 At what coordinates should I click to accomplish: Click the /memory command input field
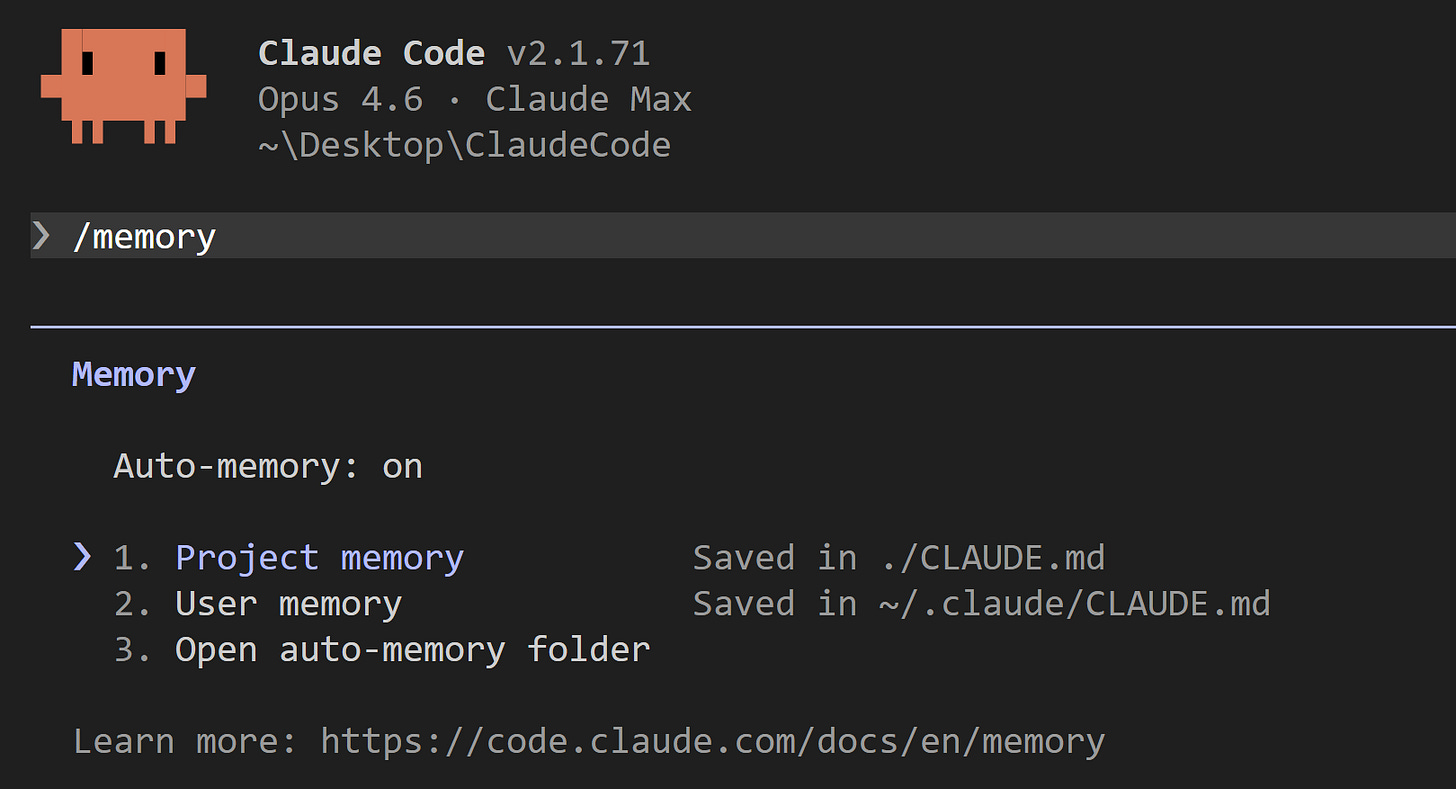144,236
